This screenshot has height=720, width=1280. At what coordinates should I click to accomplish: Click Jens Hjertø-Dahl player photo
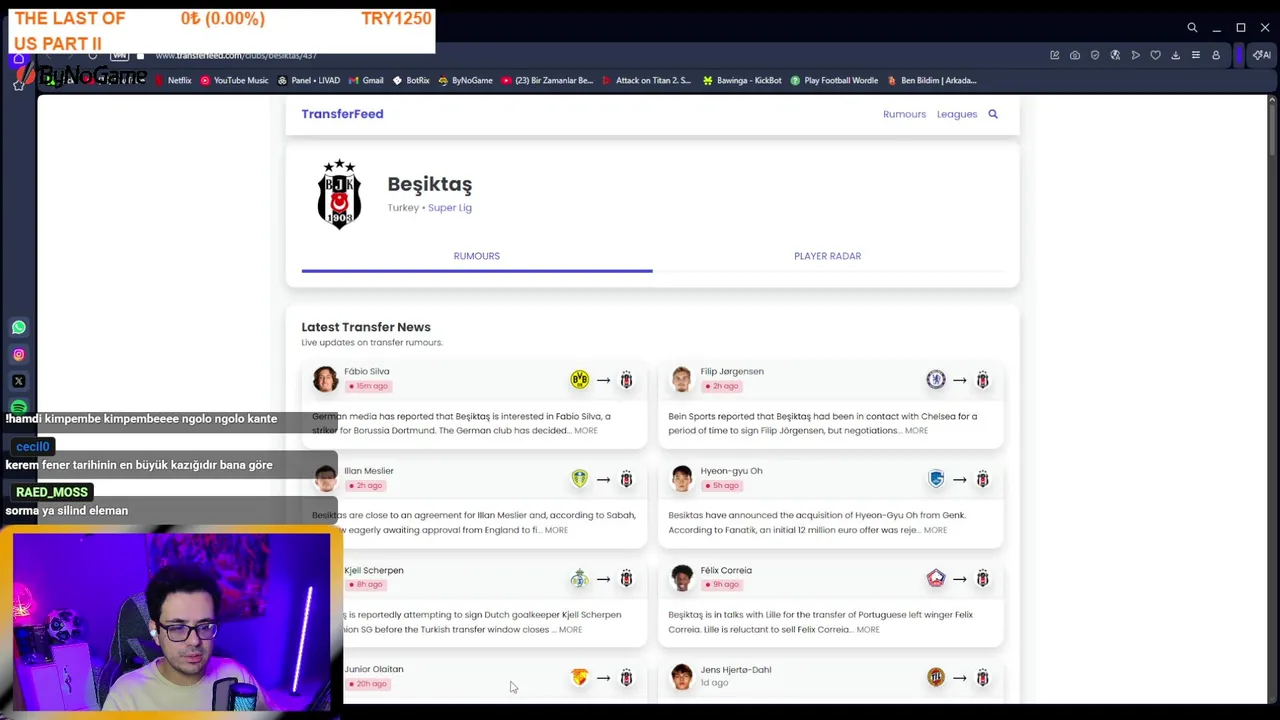(681, 677)
